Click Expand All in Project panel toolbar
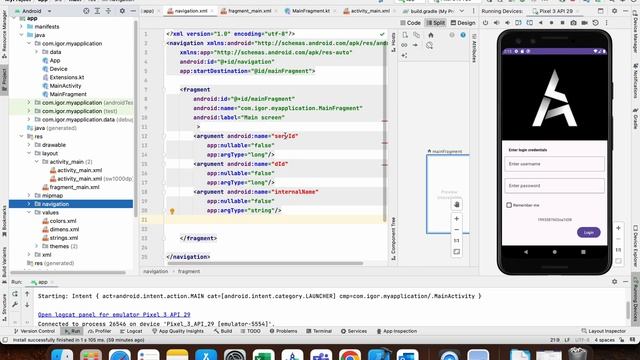This screenshot has width=640, height=360. click(x=97, y=11)
